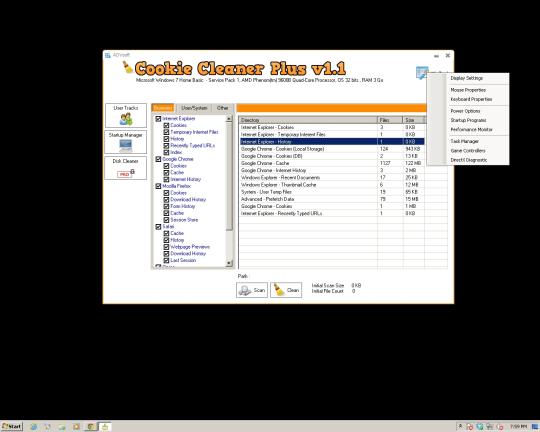Image resolution: width=540 pixels, height=432 pixels.
Task: Switch to the User/System tab
Action: tap(194, 108)
